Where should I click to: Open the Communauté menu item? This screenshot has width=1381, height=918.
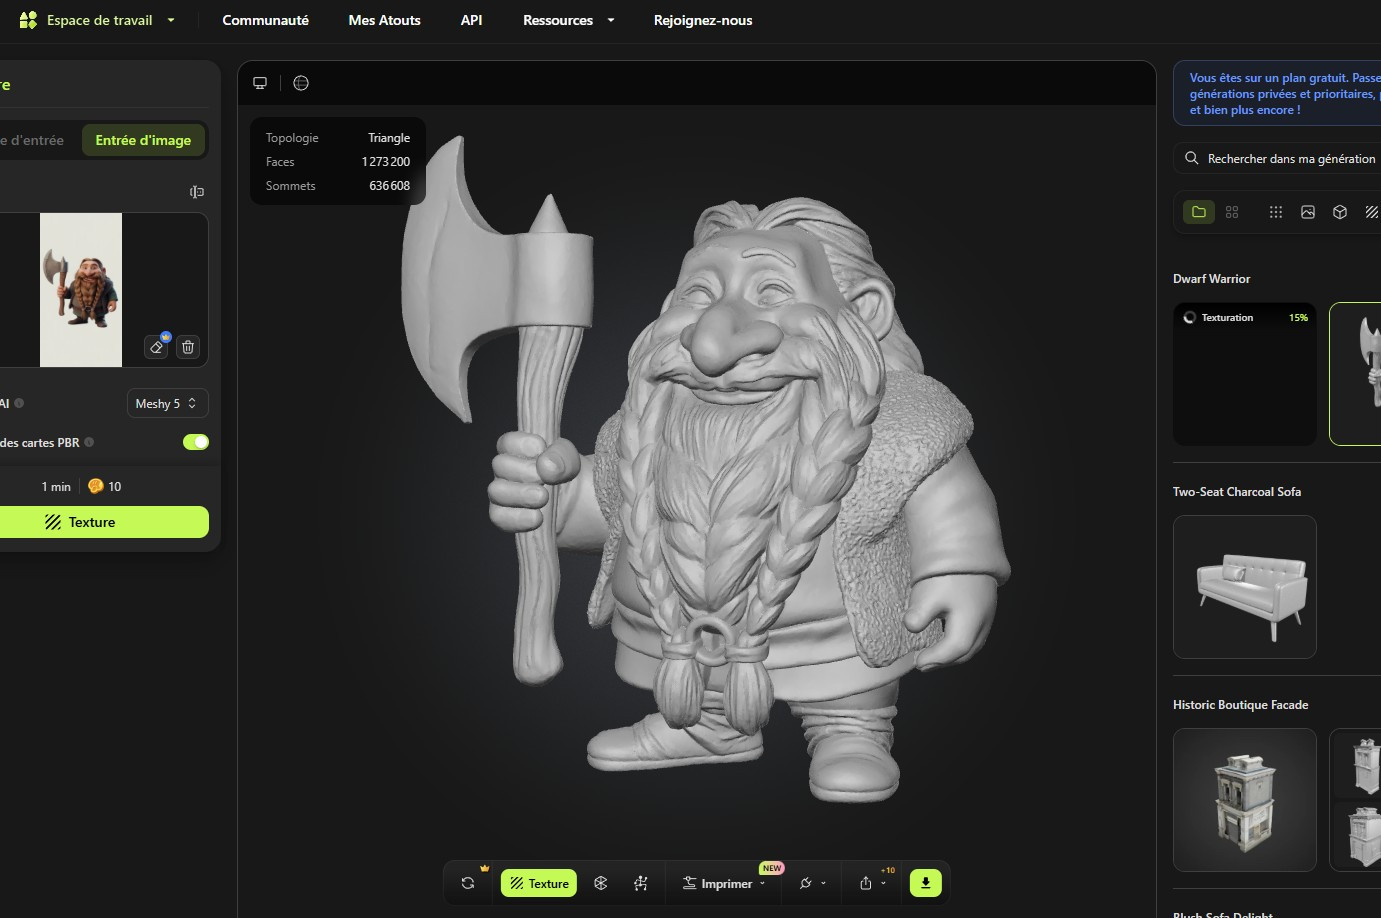click(x=265, y=20)
